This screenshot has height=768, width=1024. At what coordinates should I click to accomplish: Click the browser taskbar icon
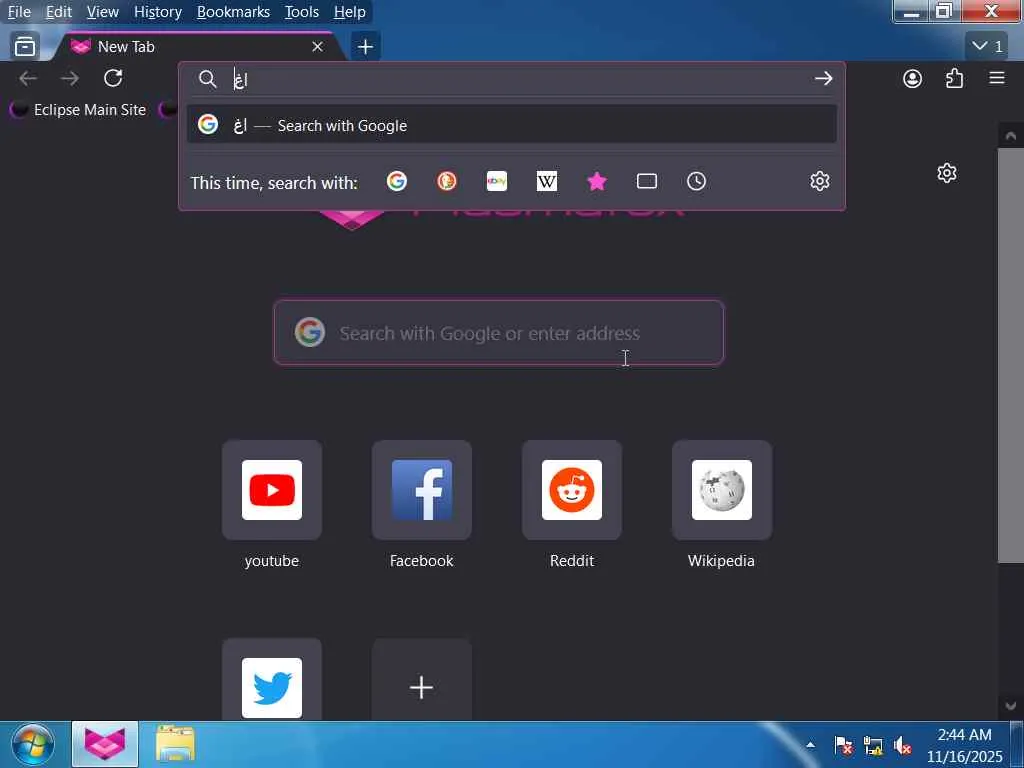pos(104,744)
